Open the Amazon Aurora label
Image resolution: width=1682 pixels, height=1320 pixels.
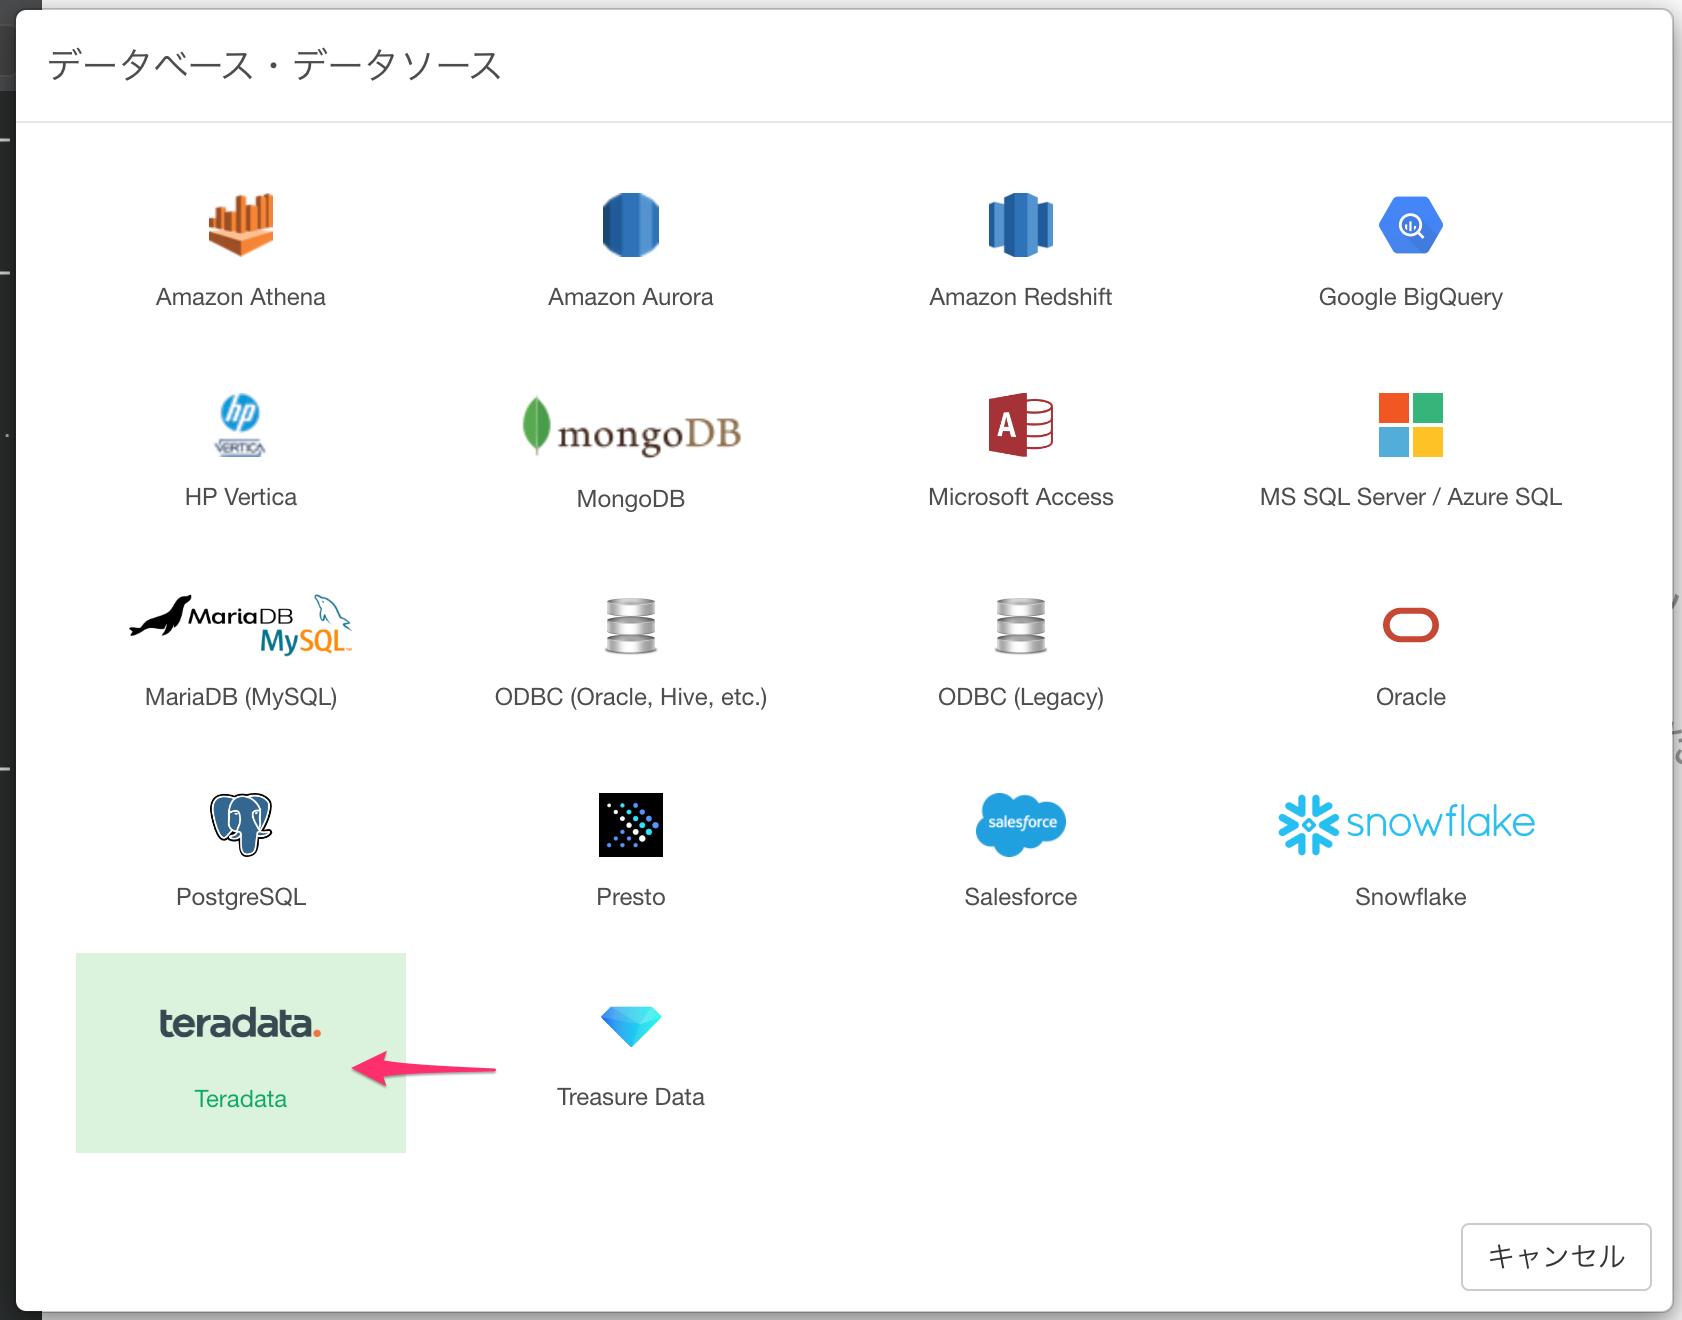(x=631, y=297)
